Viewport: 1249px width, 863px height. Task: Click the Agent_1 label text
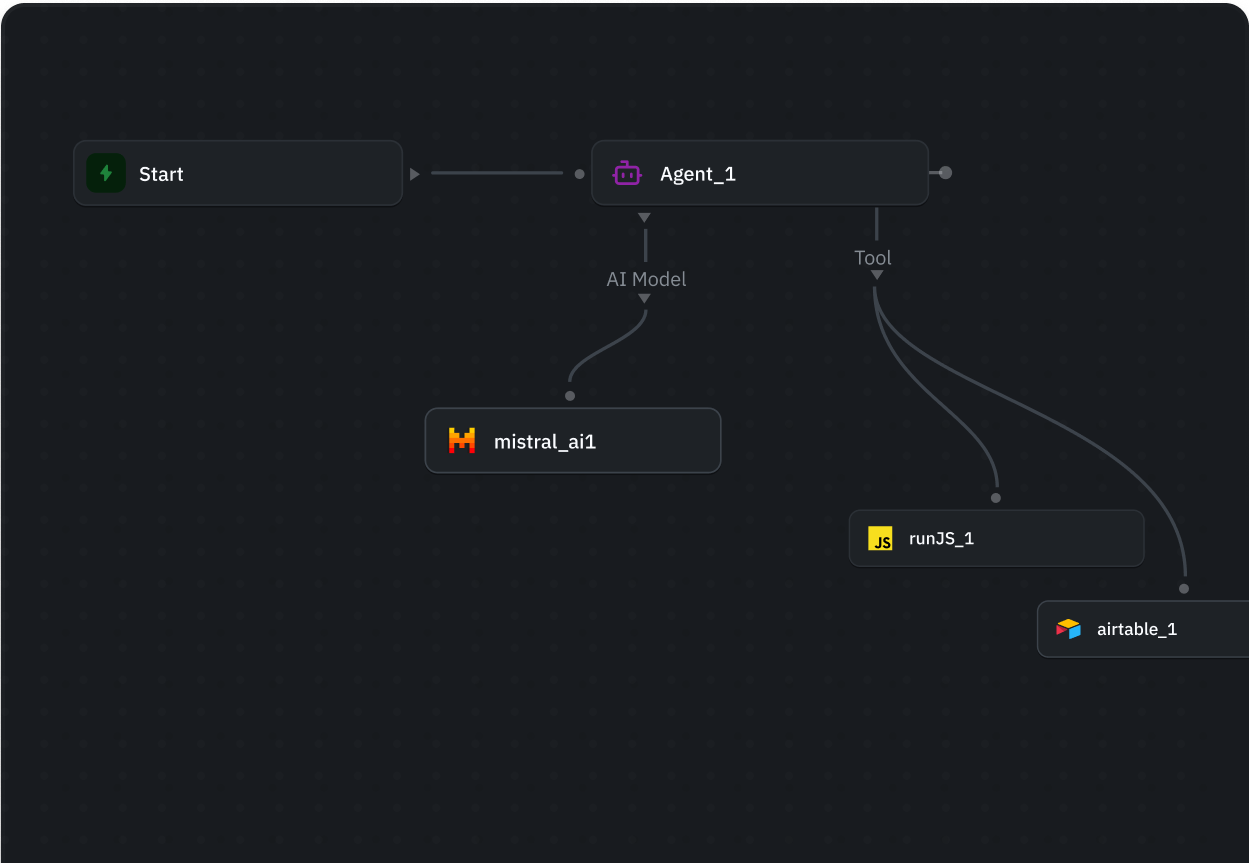click(698, 174)
